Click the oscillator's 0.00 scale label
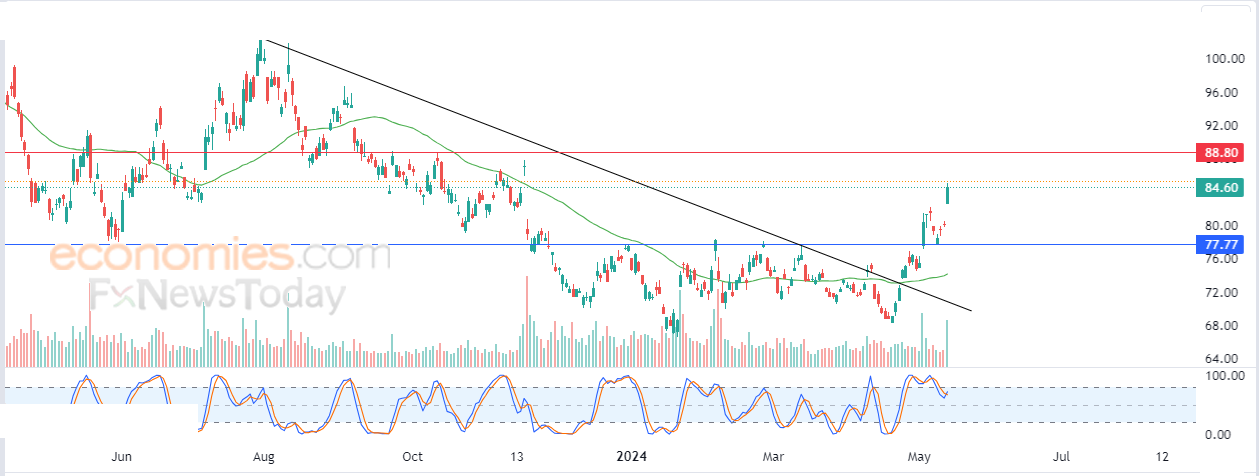This screenshot has height=476, width=1259. coord(1223,435)
